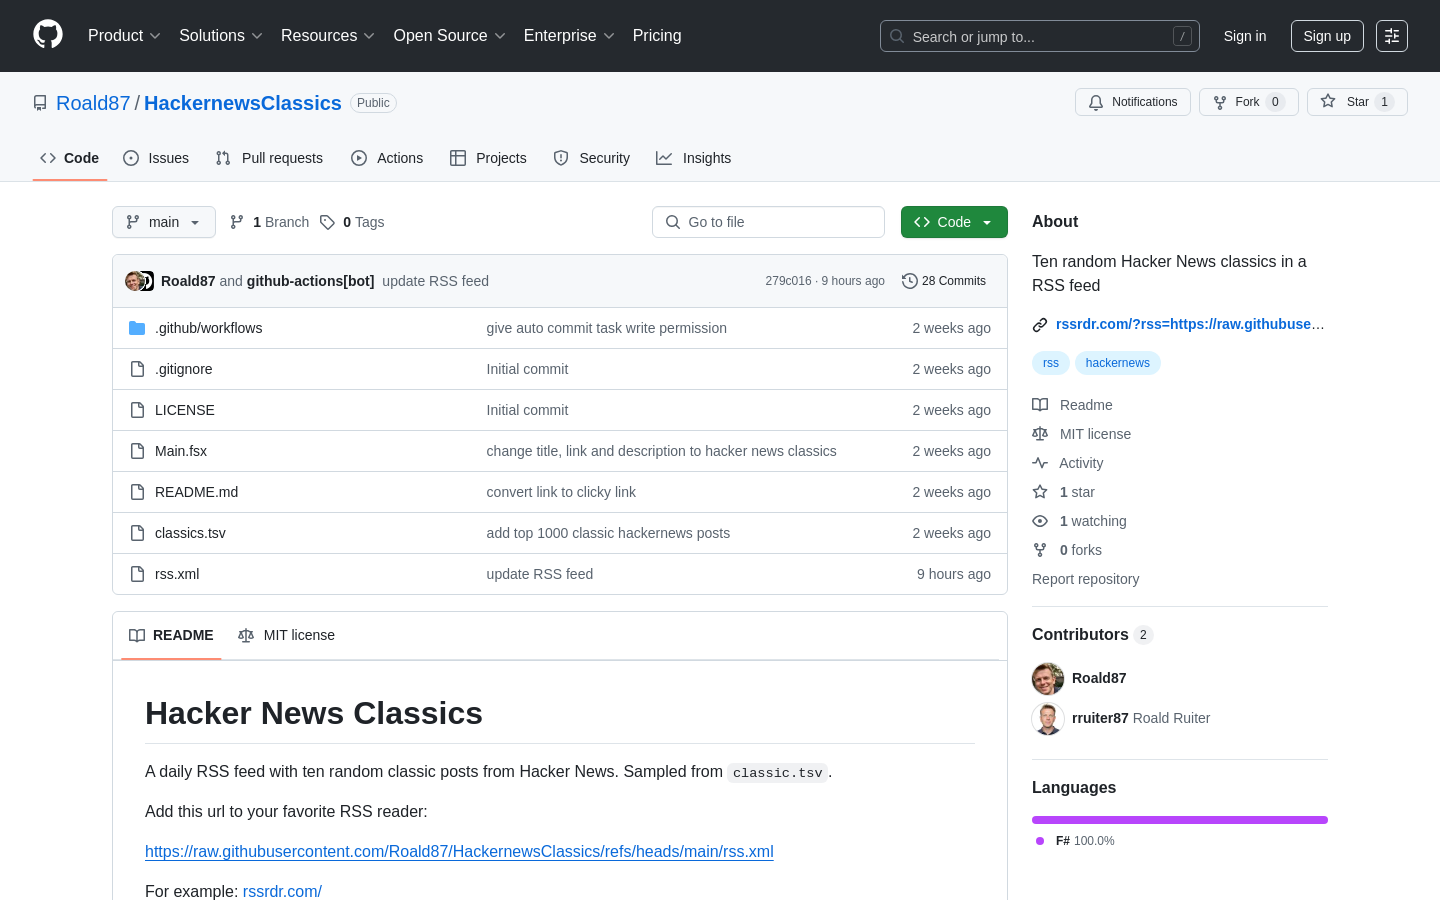
Task: Click the file icon next to README.md
Action: [137, 492]
